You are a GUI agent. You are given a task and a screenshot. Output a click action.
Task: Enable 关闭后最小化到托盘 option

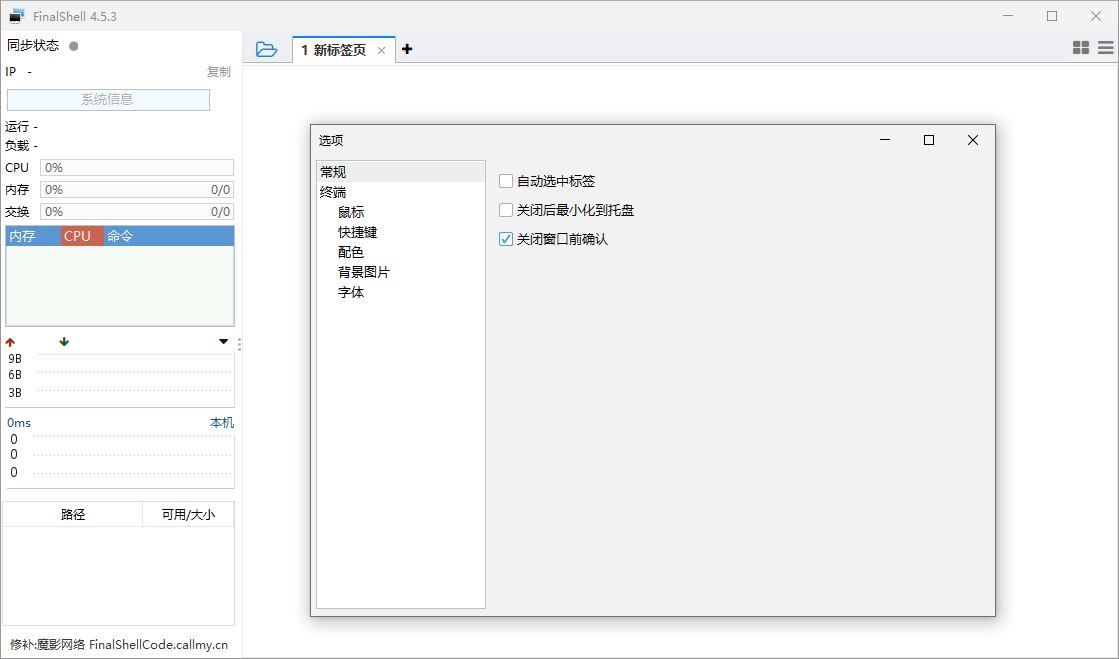click(x=505, y=210)
